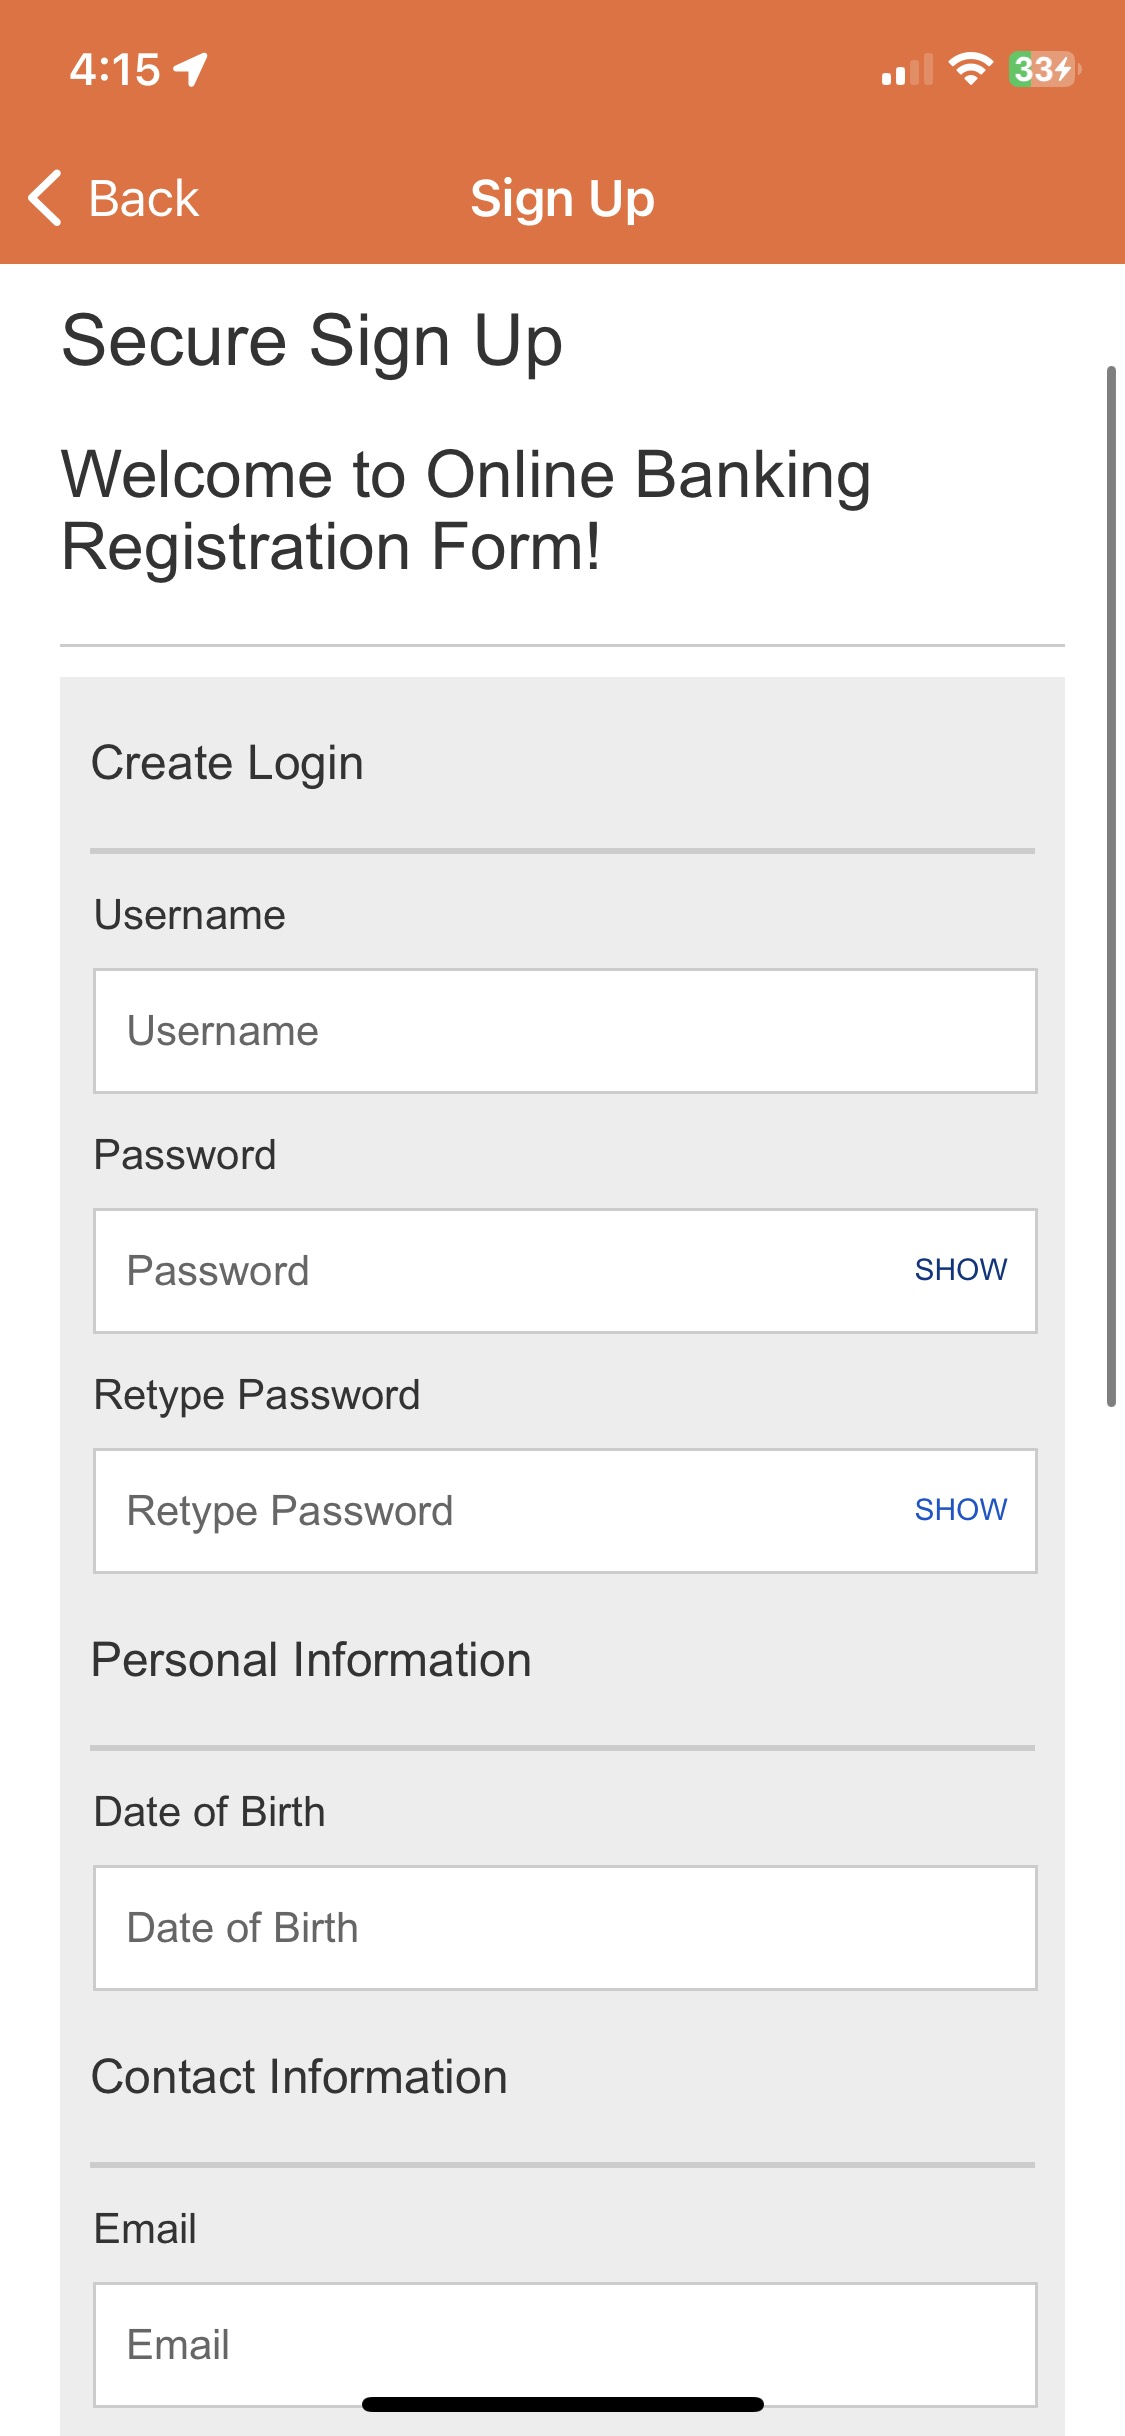Tap the Contact Information section heading
1125x2436 pixels.
[x=299, y=2077]
